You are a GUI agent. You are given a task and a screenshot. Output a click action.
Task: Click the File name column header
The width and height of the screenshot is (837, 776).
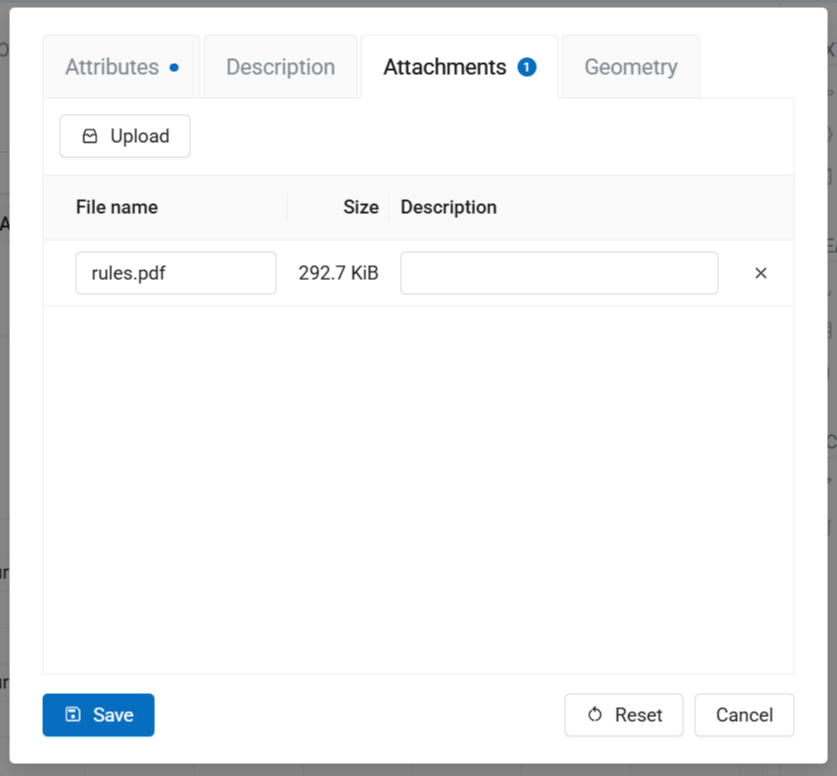point(117,207)
